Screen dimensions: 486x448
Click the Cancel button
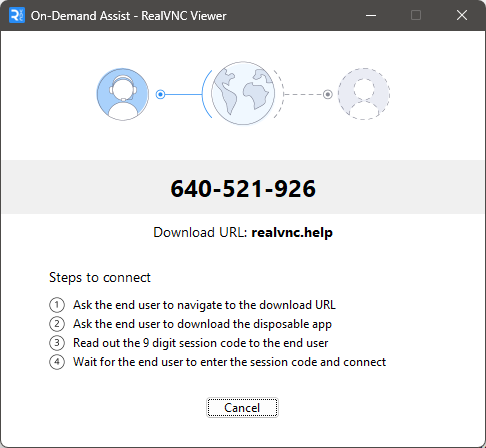tap(242, 407)
